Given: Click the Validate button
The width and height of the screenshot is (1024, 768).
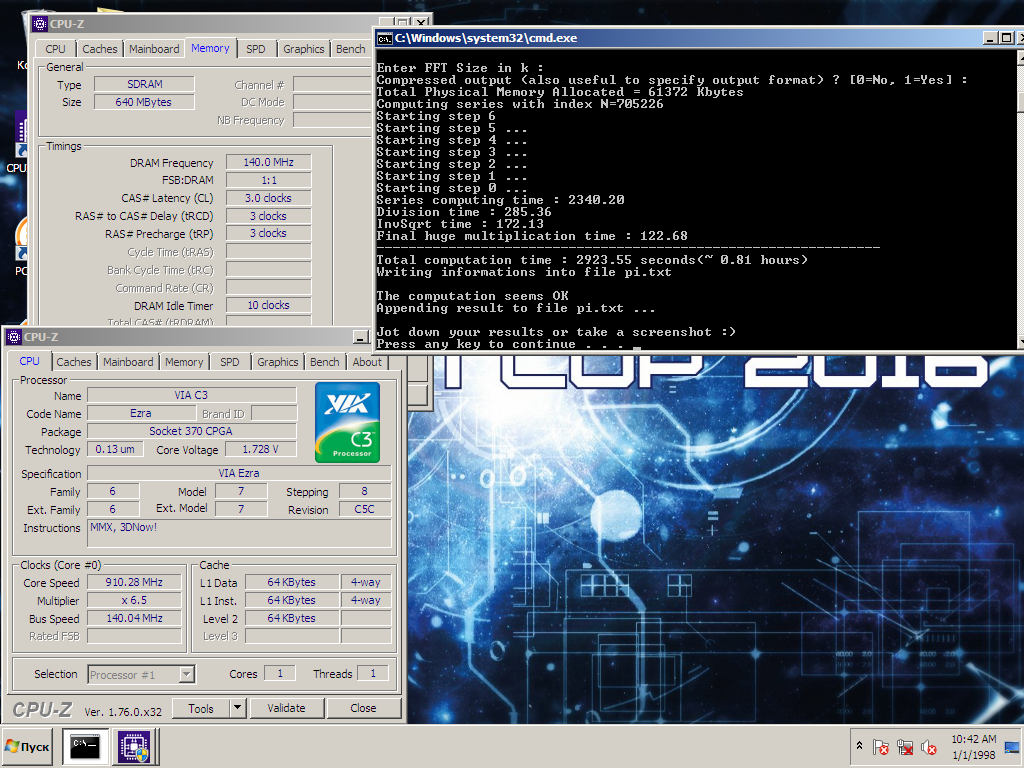Looking at the screenshot, I should pos(286,708).
